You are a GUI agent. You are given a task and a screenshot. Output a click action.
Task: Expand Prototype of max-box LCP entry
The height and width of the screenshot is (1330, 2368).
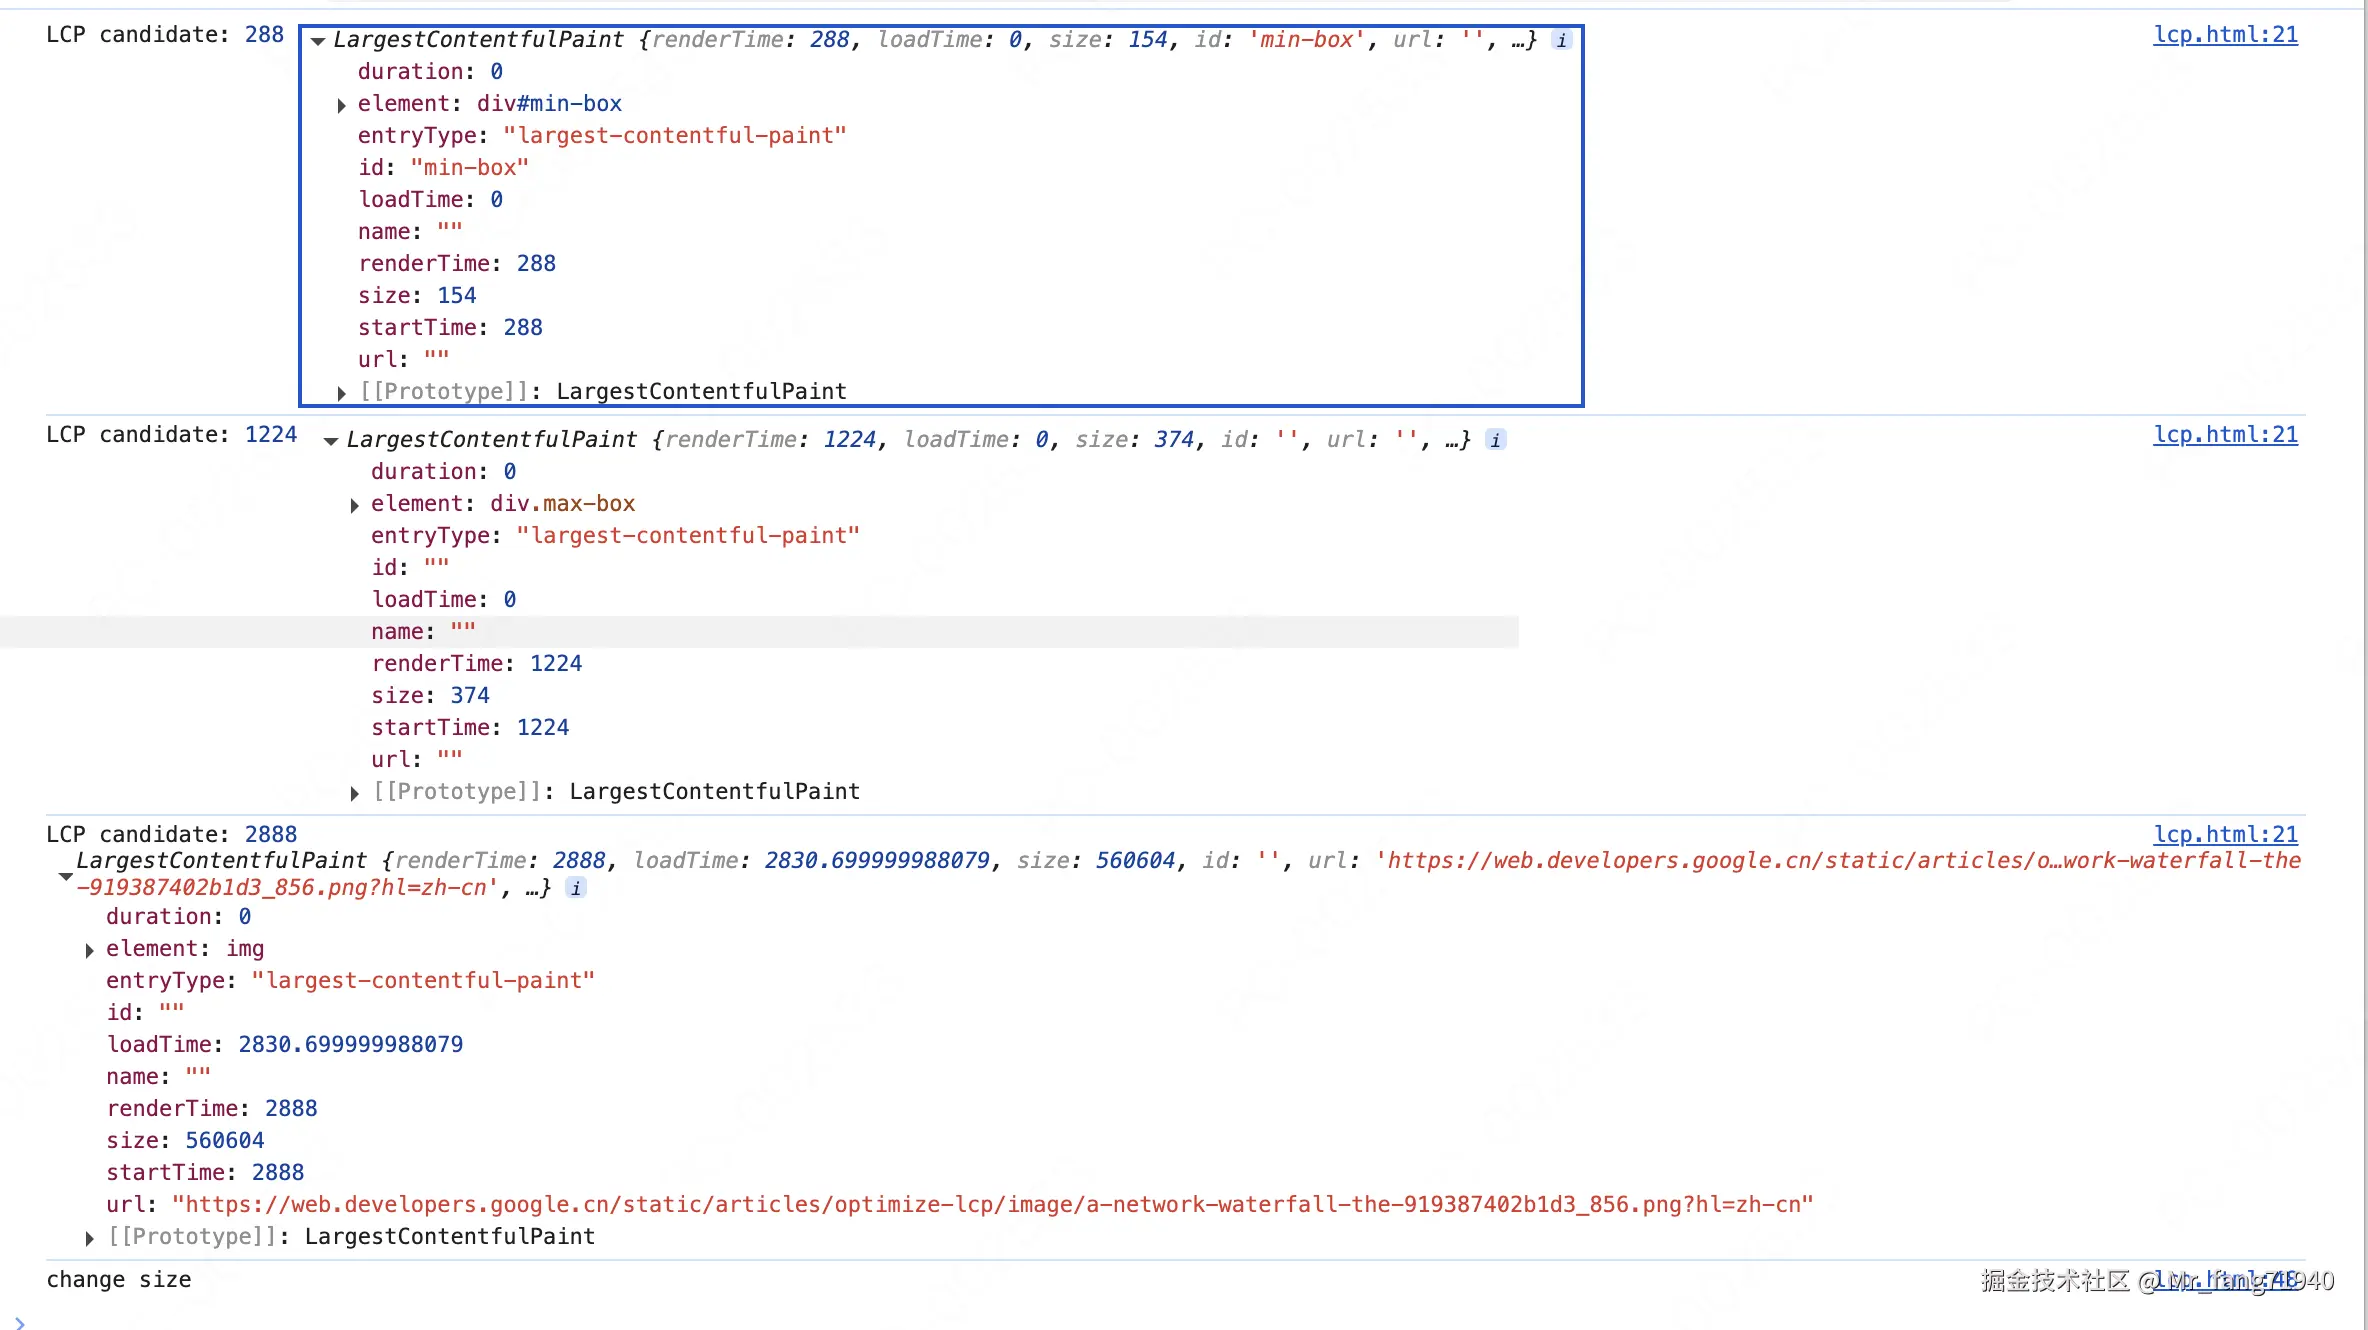tap(355, 793)
